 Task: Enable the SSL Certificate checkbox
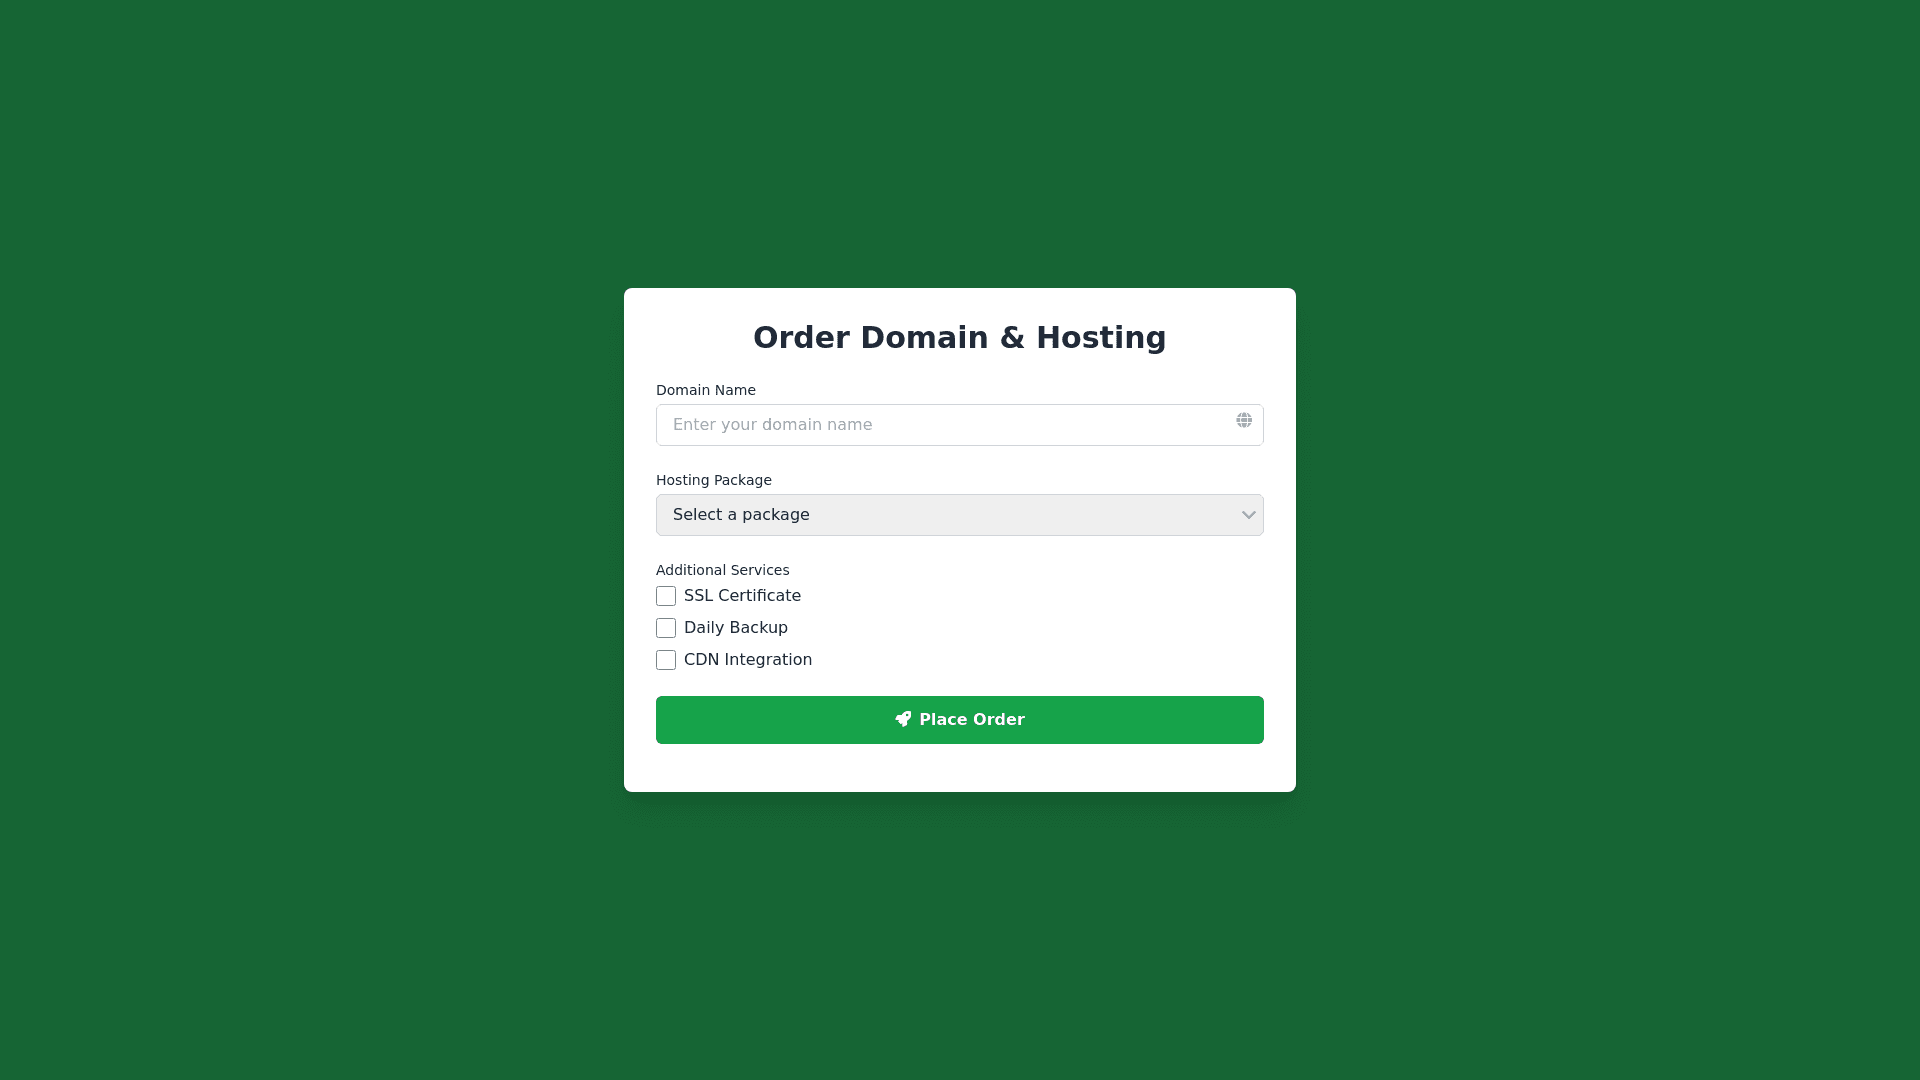[666, 596]
